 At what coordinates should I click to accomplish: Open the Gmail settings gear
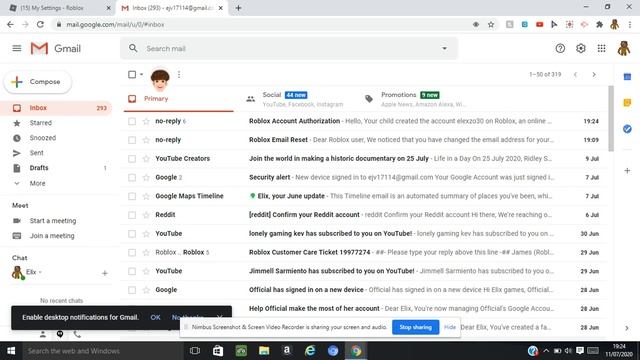coord(580,49)
